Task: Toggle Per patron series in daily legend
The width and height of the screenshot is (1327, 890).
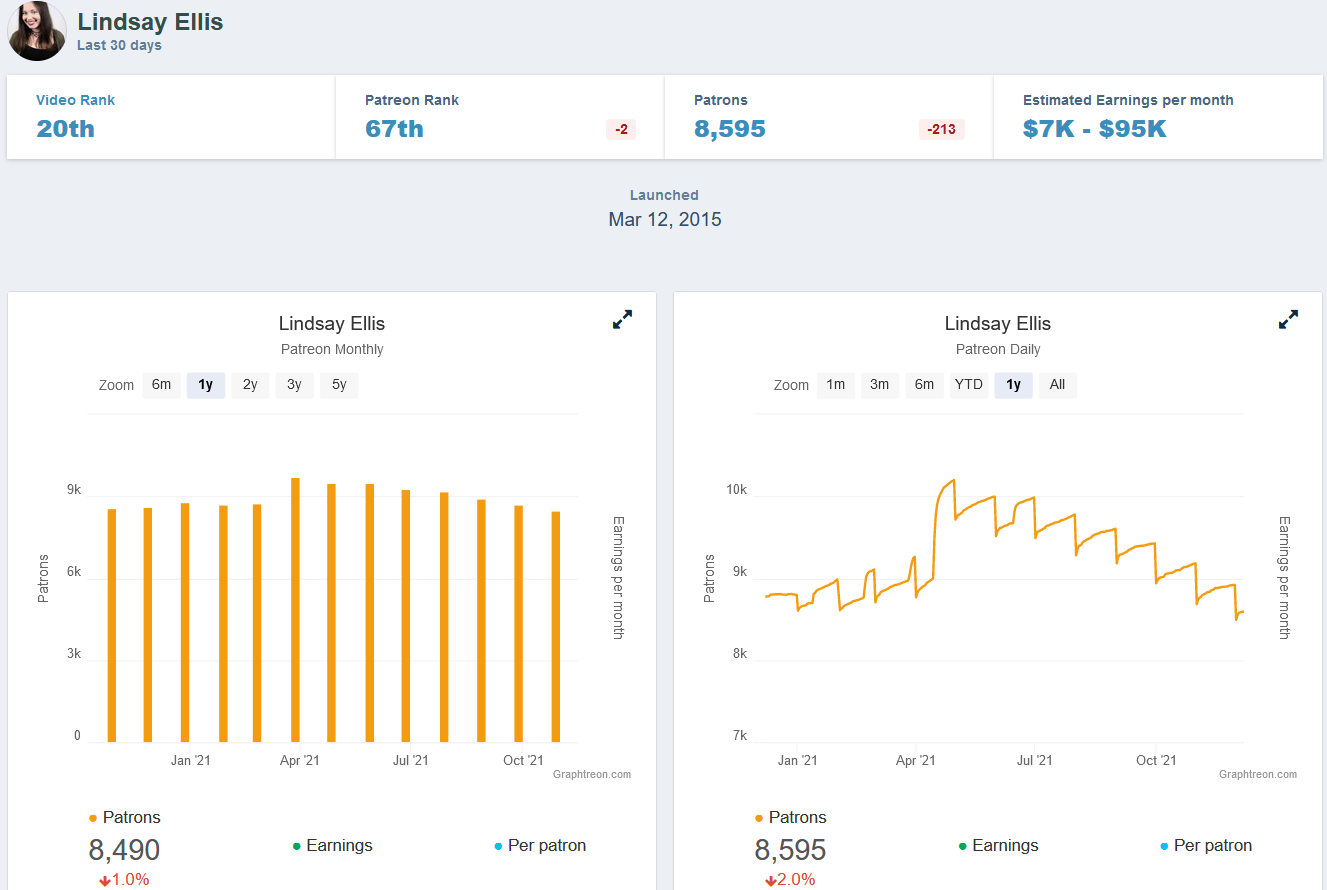Action: coord(1206,846)
